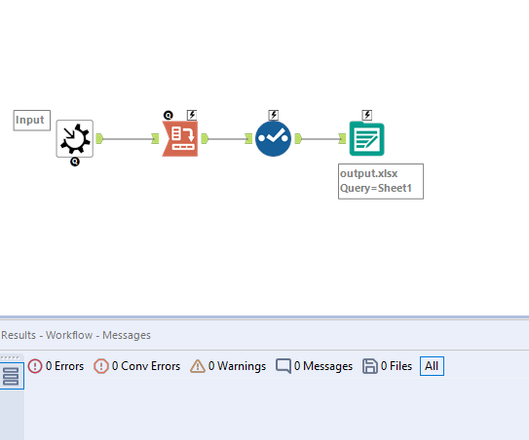The width and height of the screenshot is (529, 440).
Task: Click Output Data input anchor
Action: pyautogui.click(x=342, y=139)
